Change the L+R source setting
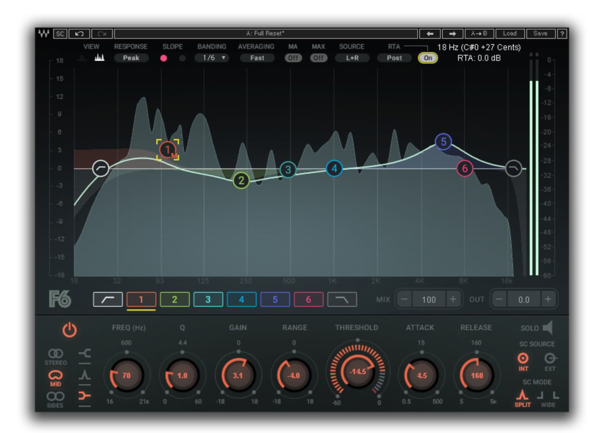Image resolution: width=600 pixels, height=433 pixels. (x=352, y=58)
